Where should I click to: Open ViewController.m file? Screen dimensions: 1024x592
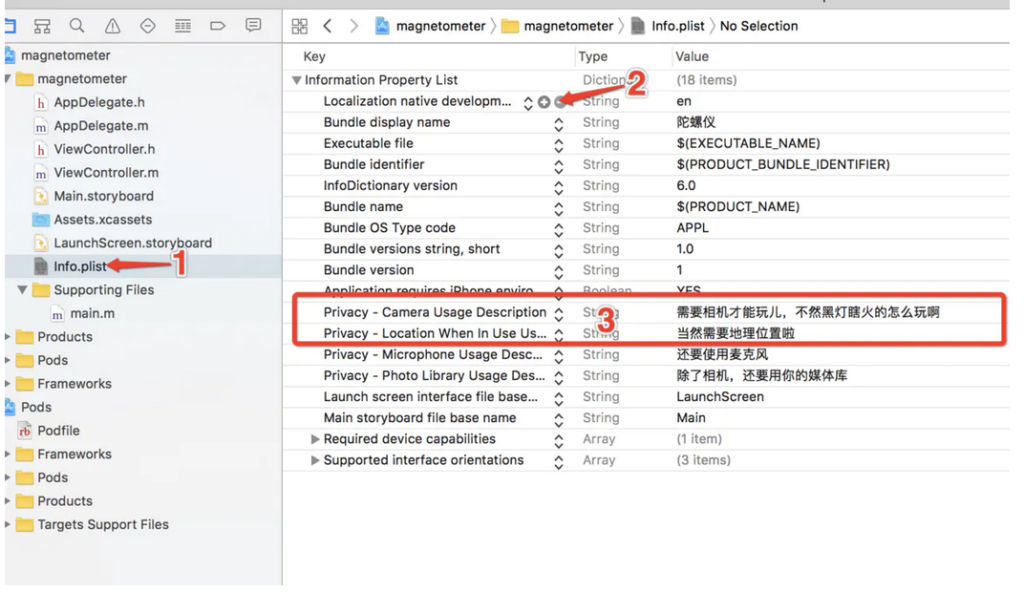106,173
